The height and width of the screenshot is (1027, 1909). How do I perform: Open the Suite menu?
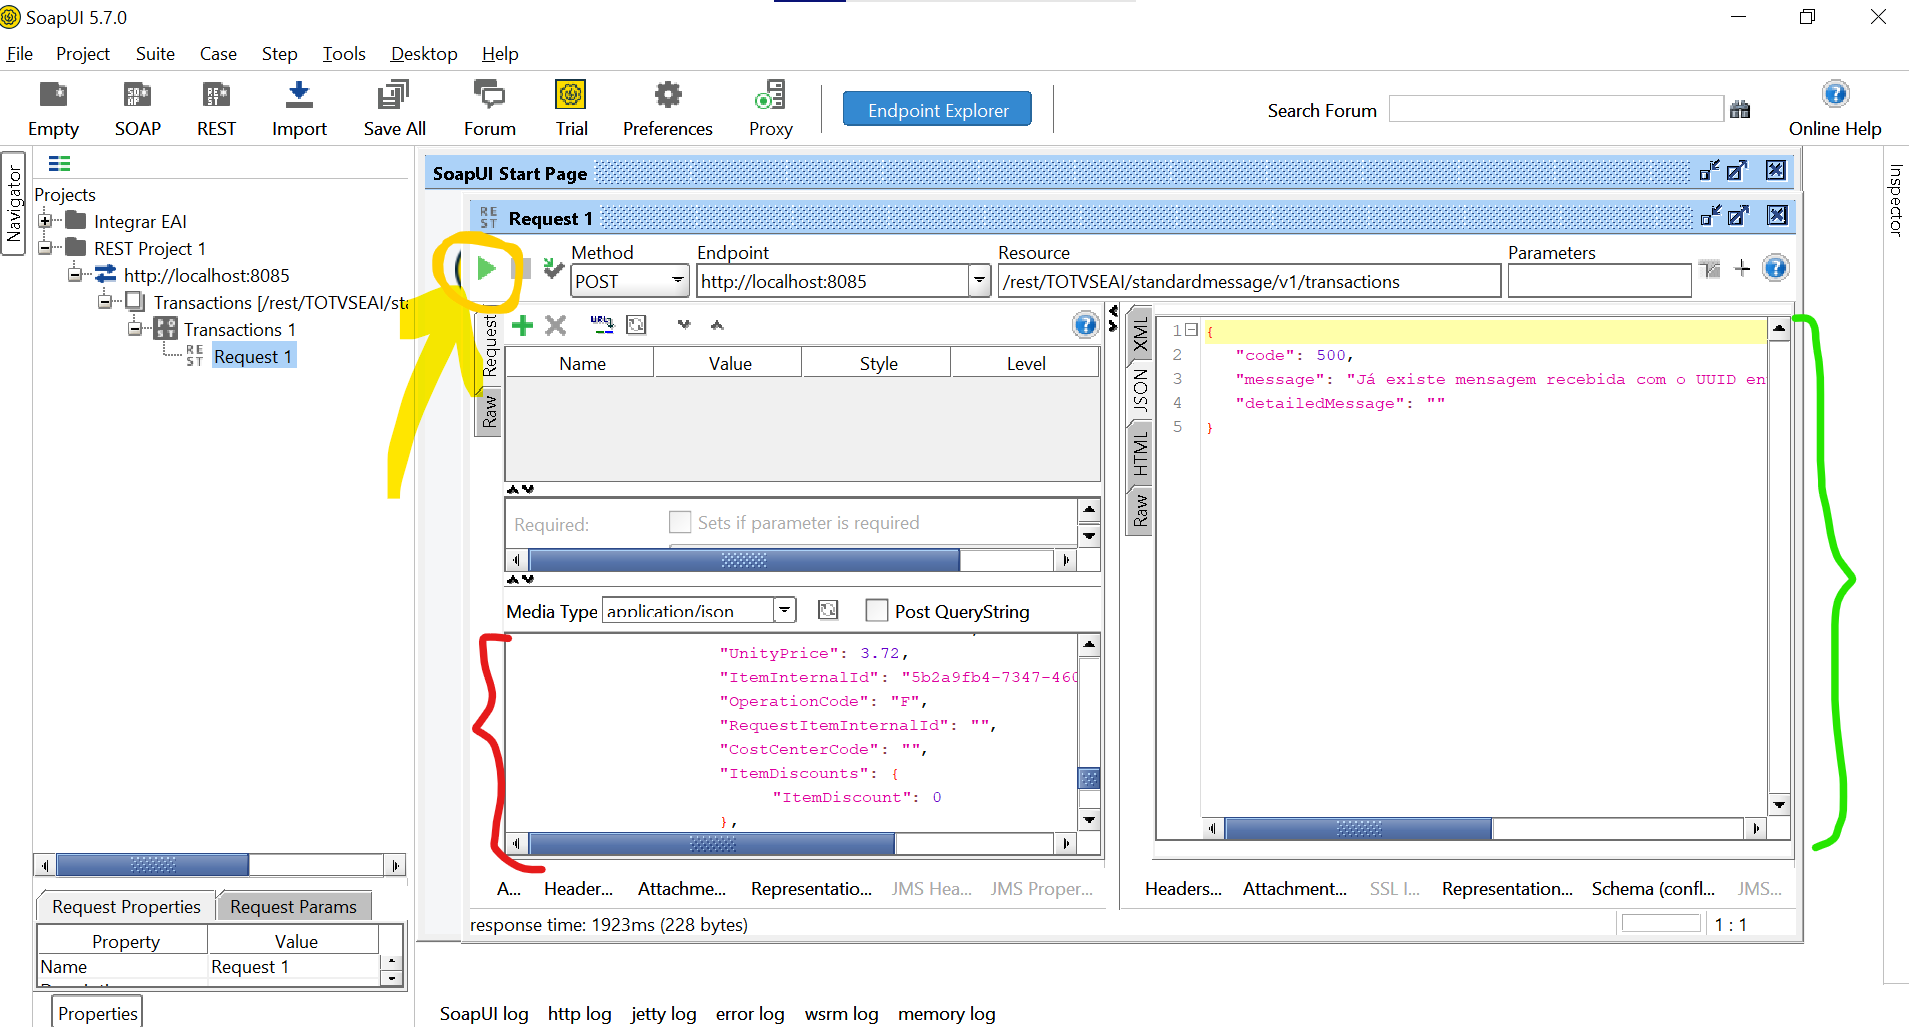click(155, 54)
